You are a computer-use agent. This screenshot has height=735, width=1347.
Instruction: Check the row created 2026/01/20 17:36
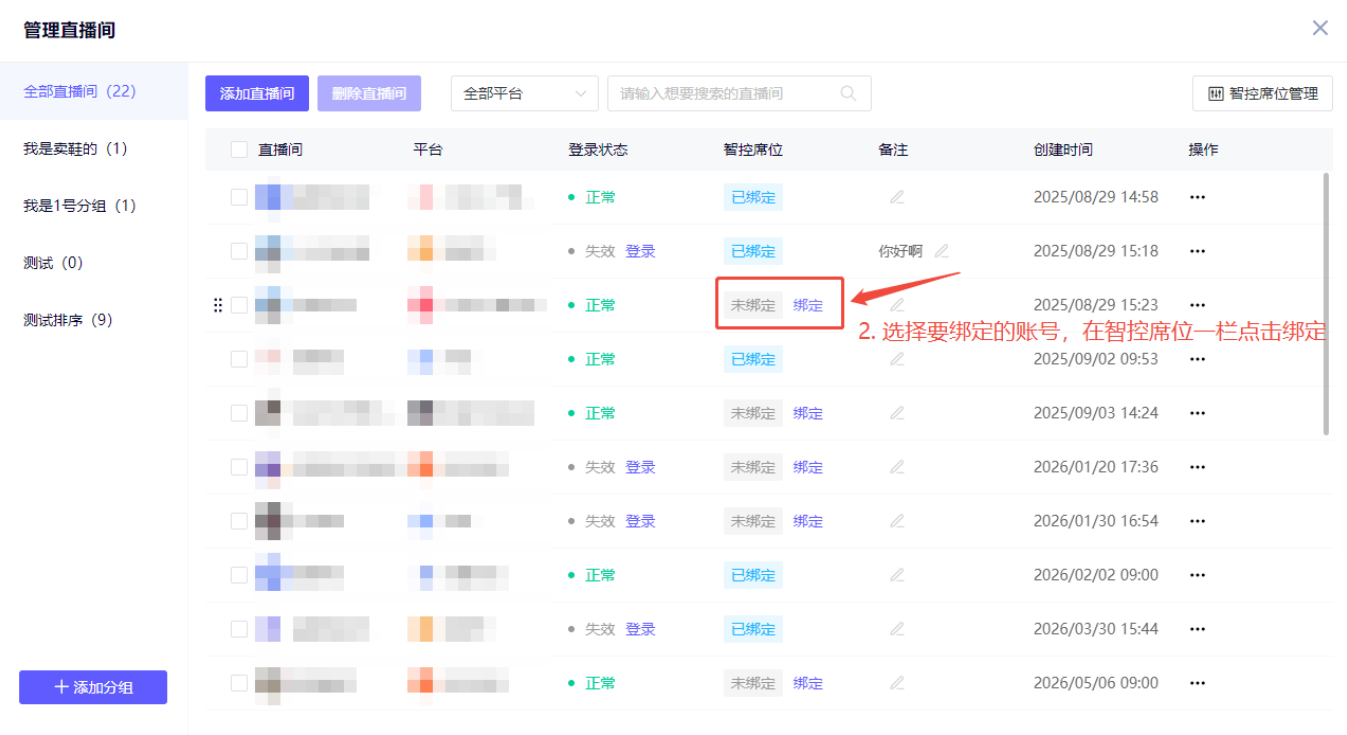coord(239,467)
